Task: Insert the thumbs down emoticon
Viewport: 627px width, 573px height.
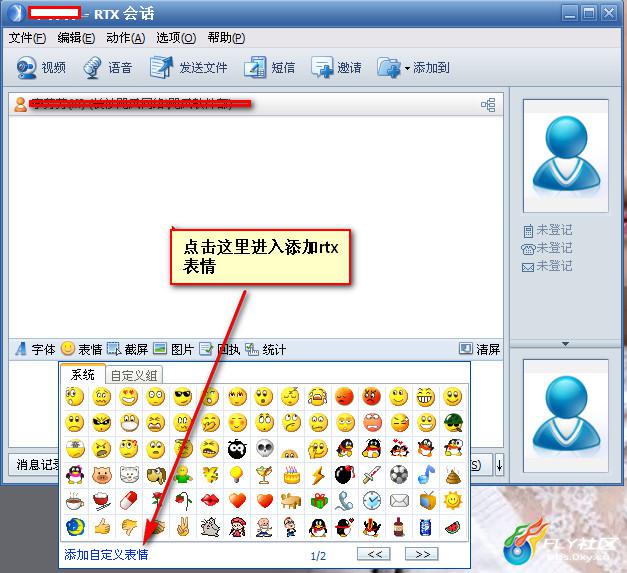Action: [129, 527]
